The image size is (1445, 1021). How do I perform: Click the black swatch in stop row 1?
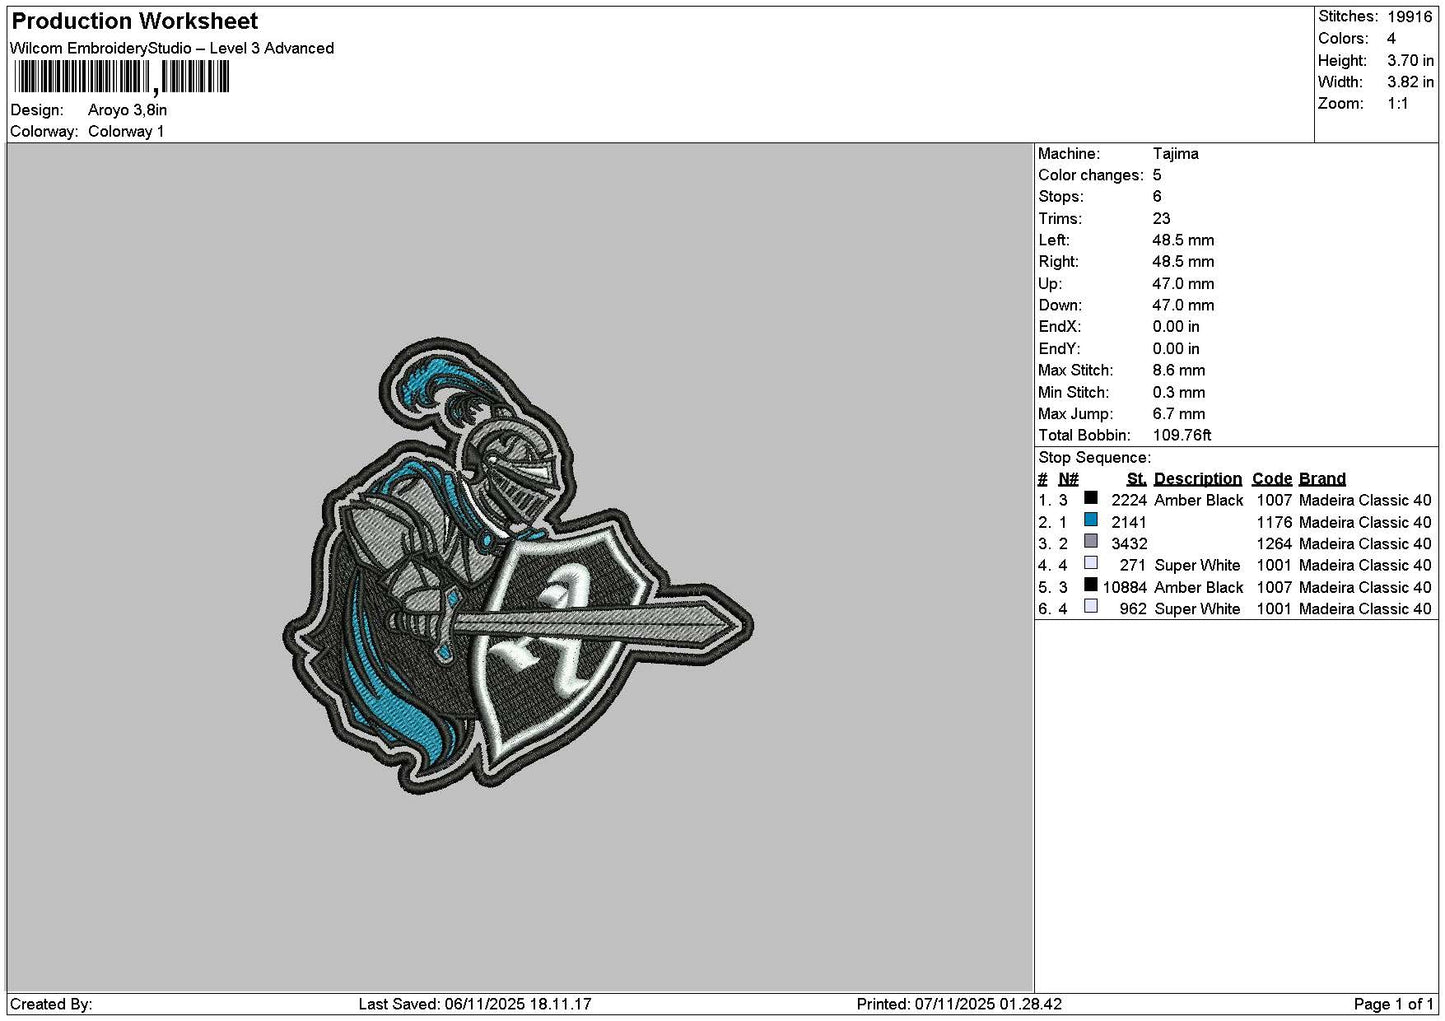click(1091, 498)
